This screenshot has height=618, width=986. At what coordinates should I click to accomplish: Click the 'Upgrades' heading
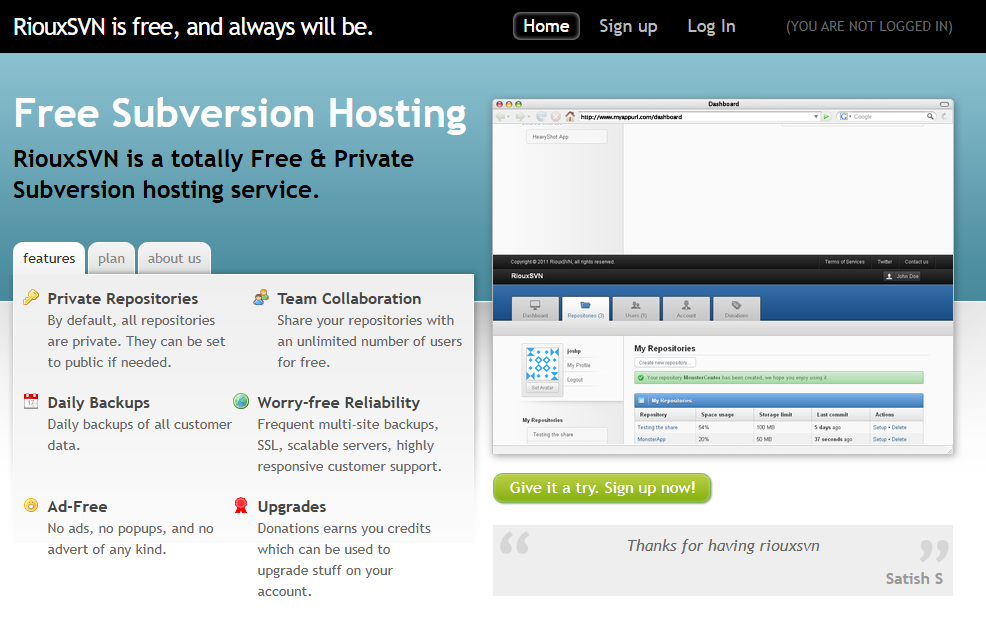click(x=292, y=507)
